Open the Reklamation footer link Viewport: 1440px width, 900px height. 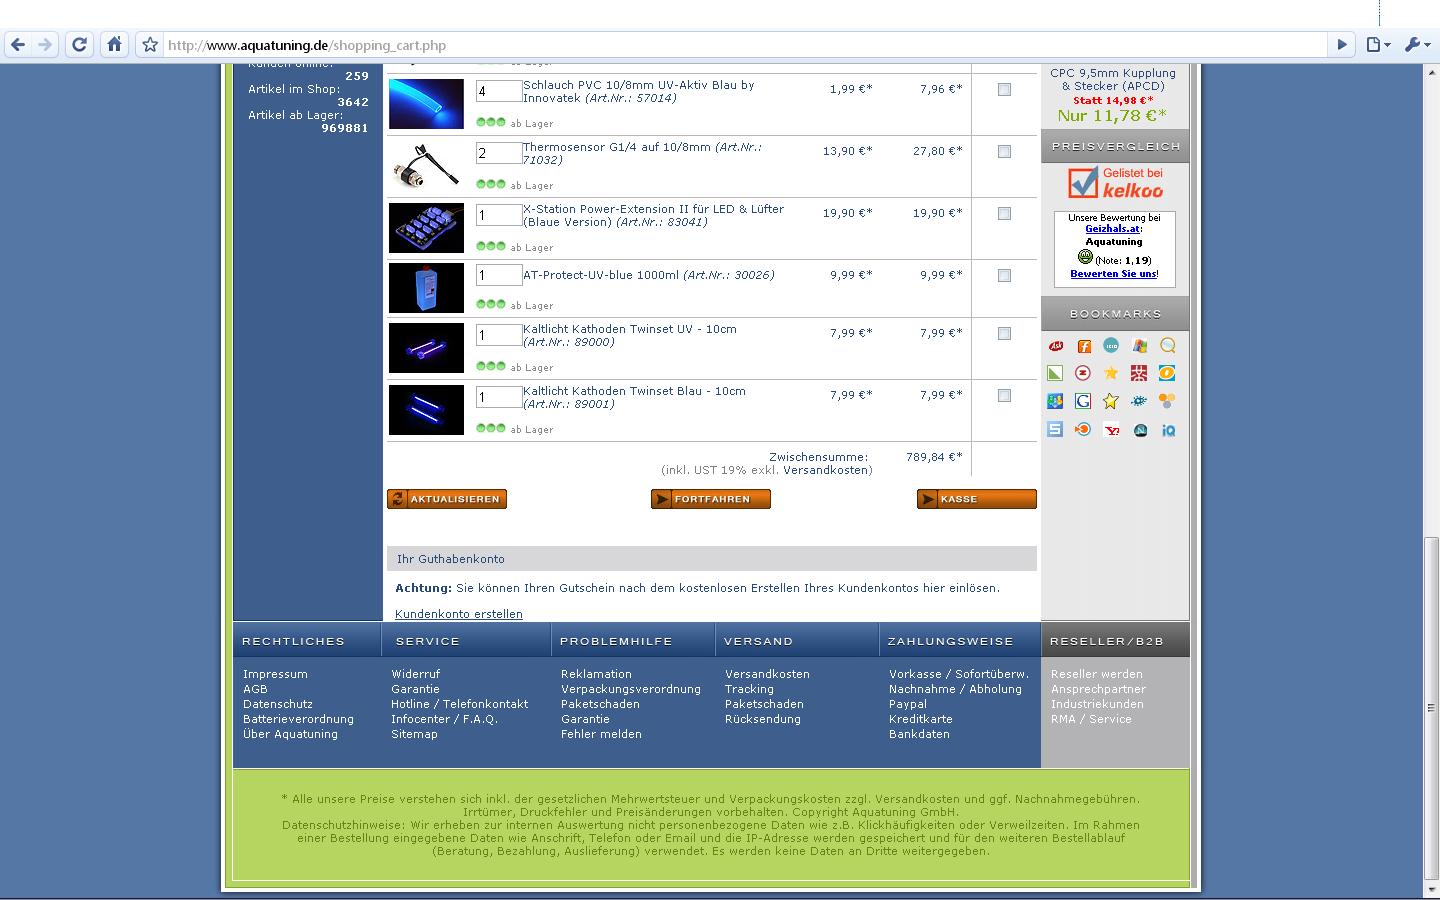[x=596, y=674]
